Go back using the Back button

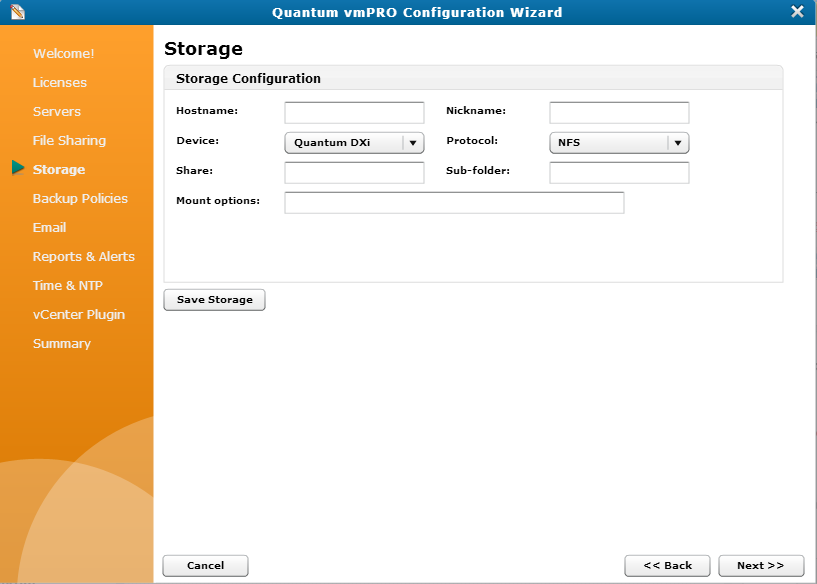pos(667,565)
